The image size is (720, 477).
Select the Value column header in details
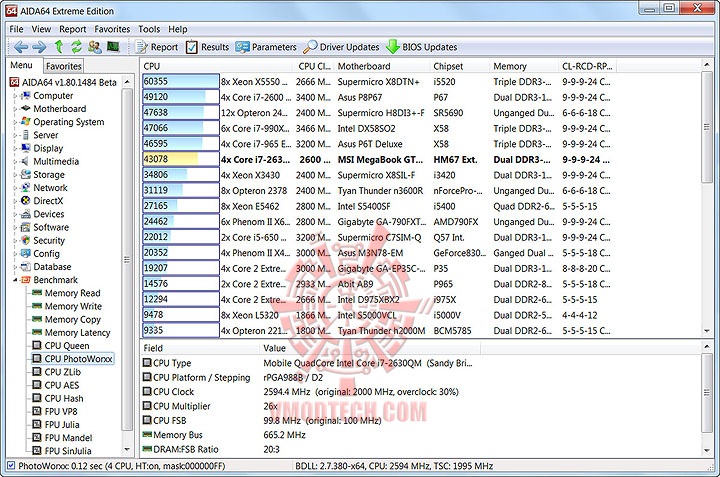(x=370, y=348)
